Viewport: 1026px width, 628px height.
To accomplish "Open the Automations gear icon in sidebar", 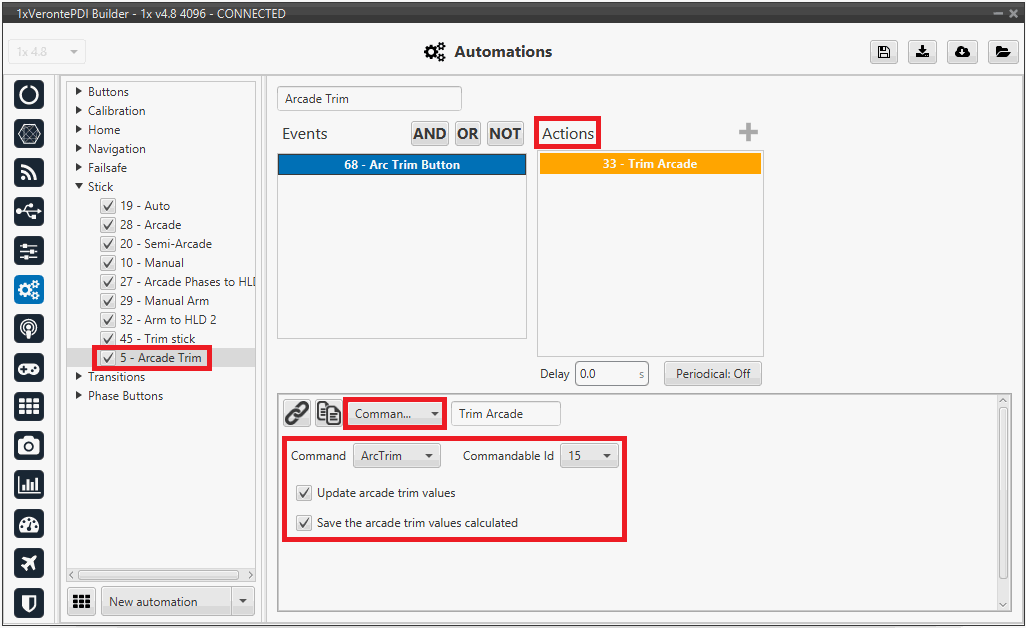I will (29, 290).
